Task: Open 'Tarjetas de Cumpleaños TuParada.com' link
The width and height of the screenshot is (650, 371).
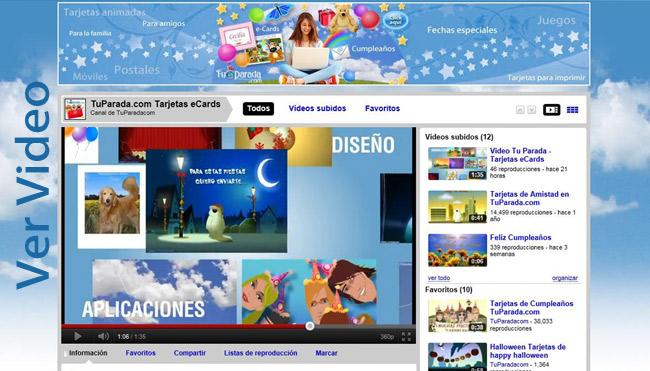Action: 531,308
